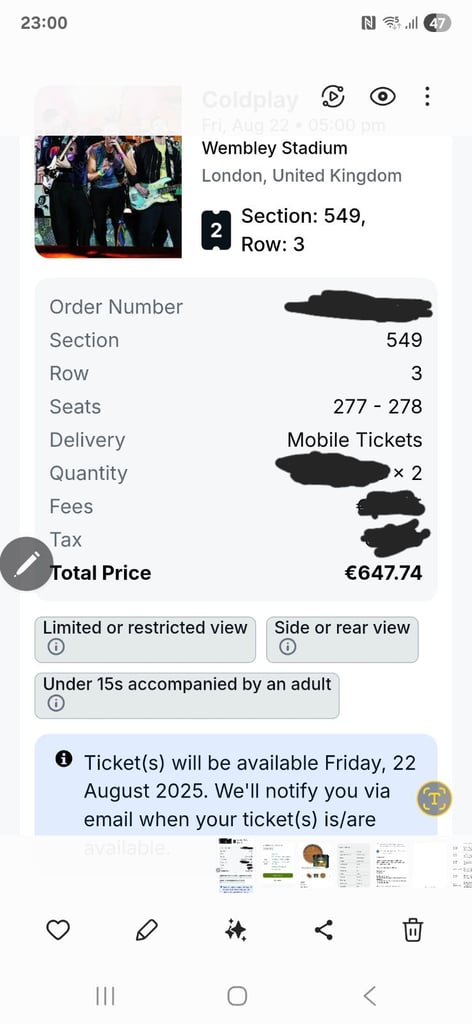Tap the Limited or restricted view tag

[x=145, y=639]
